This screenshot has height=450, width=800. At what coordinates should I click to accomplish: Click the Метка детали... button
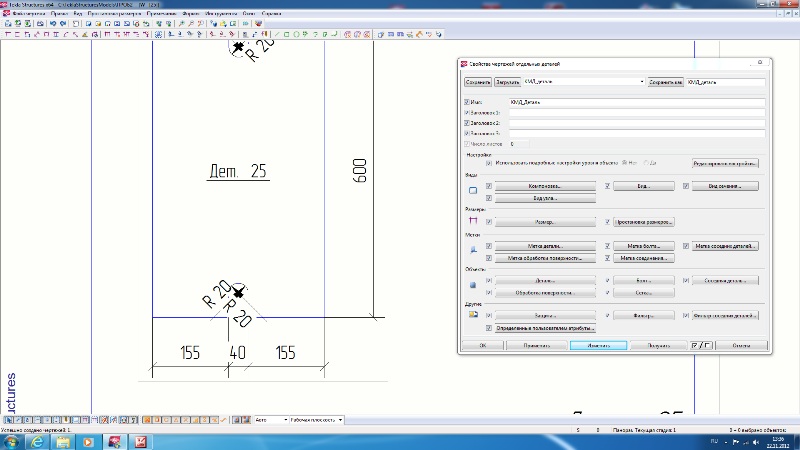[546, 245]
